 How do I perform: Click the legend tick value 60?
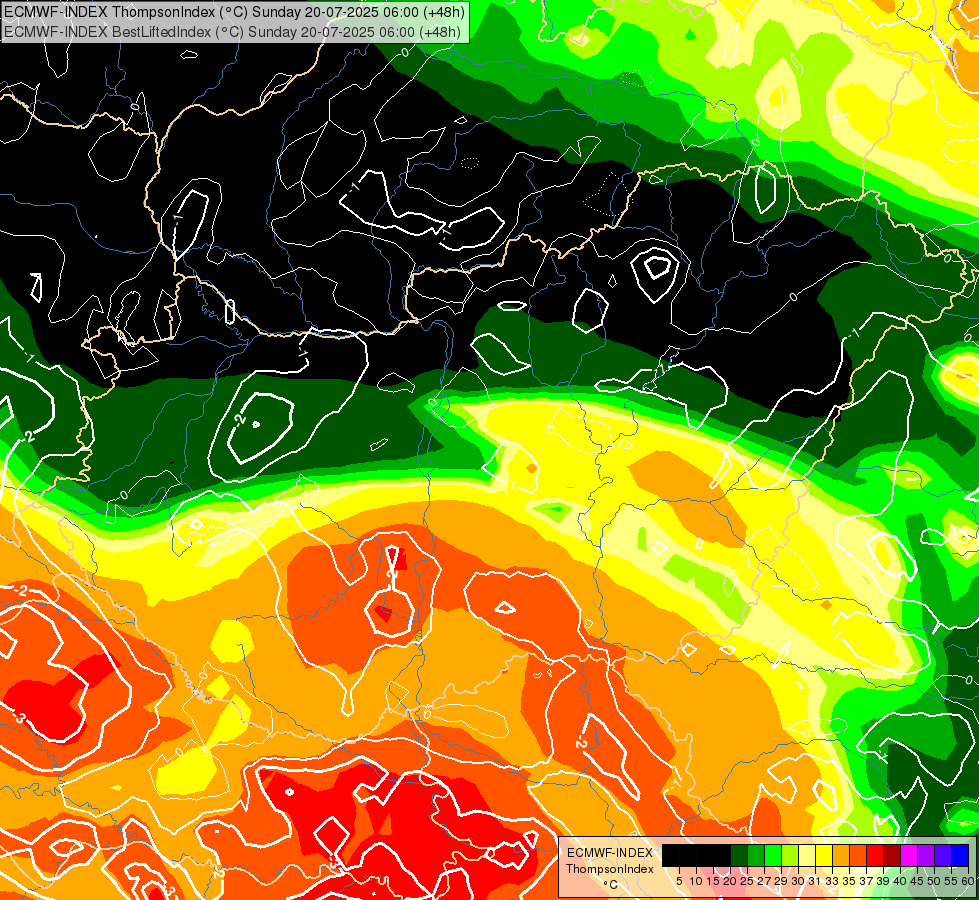968,881
